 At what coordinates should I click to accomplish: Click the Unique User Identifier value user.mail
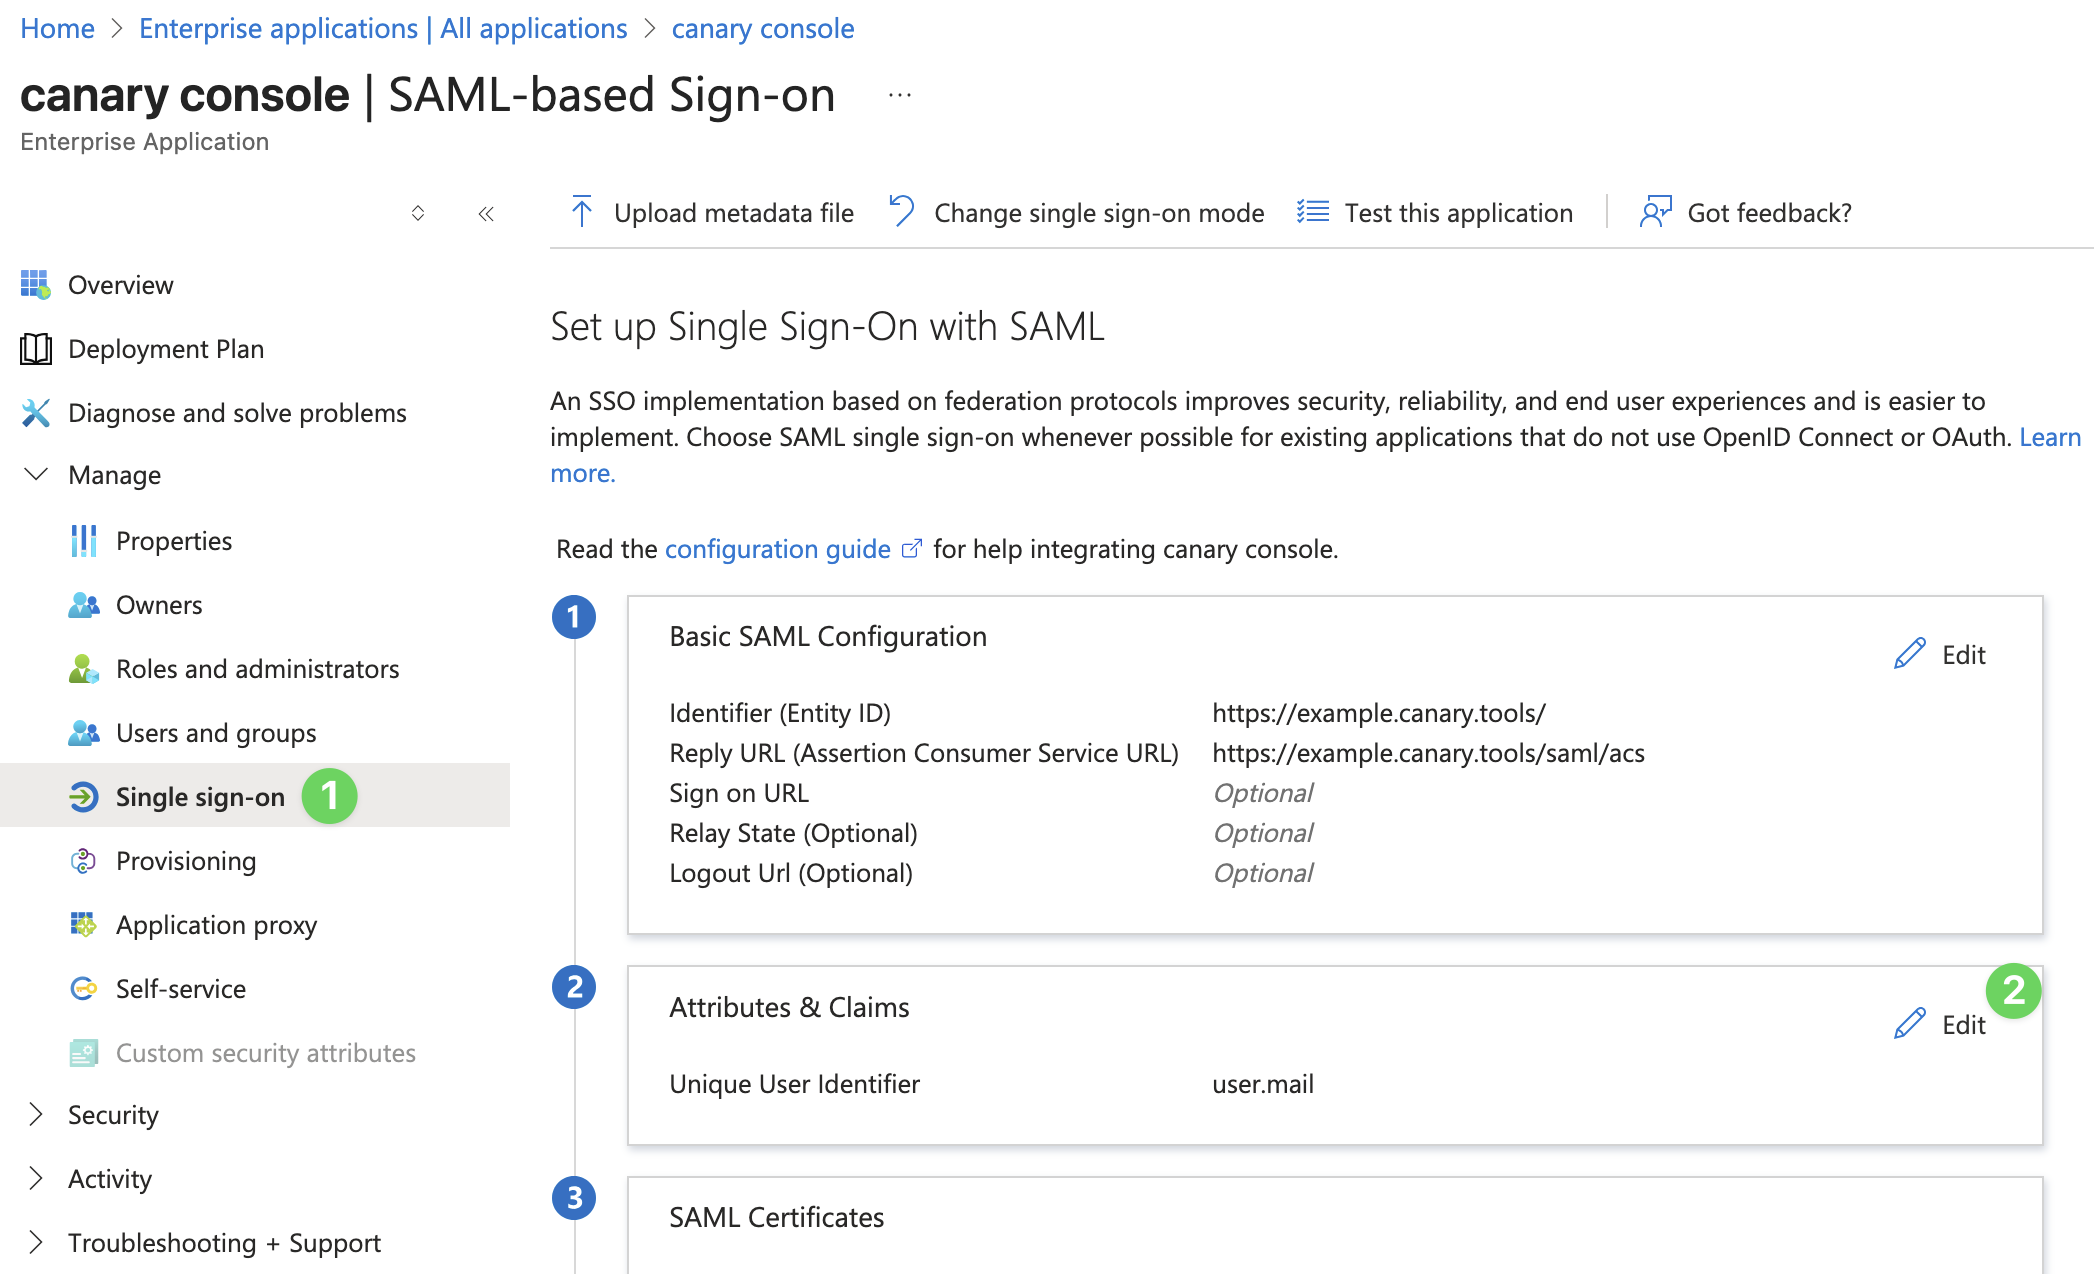[x=1263, y=1084]
